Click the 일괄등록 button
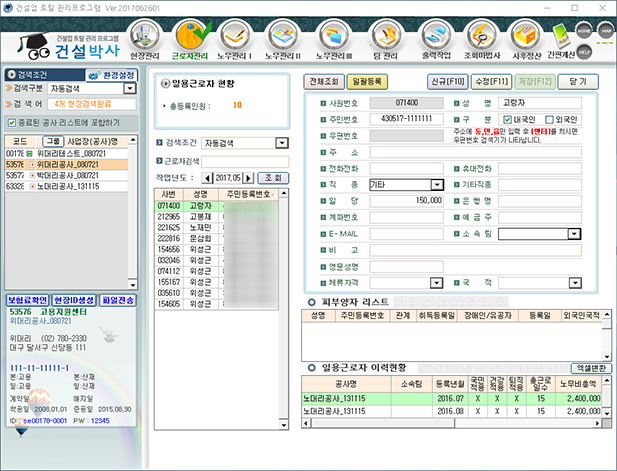The width and height of the screenshot is (617, 471). [x=367, y=81]
